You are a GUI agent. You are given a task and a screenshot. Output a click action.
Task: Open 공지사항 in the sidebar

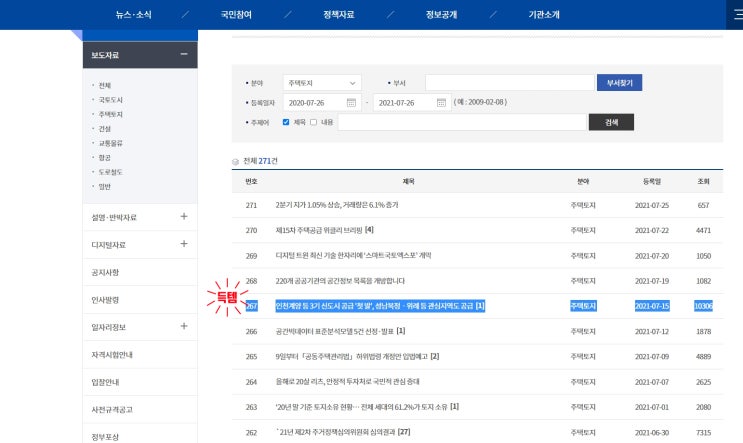[105, 272]
